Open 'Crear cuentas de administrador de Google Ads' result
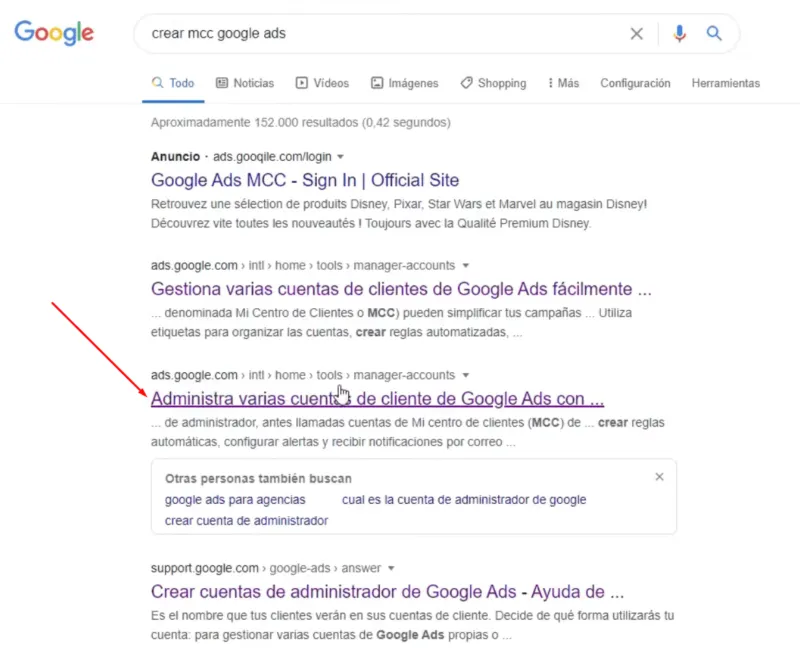Image resolution: width=800 pixels, height=660 pixels. tap(387, 592)
